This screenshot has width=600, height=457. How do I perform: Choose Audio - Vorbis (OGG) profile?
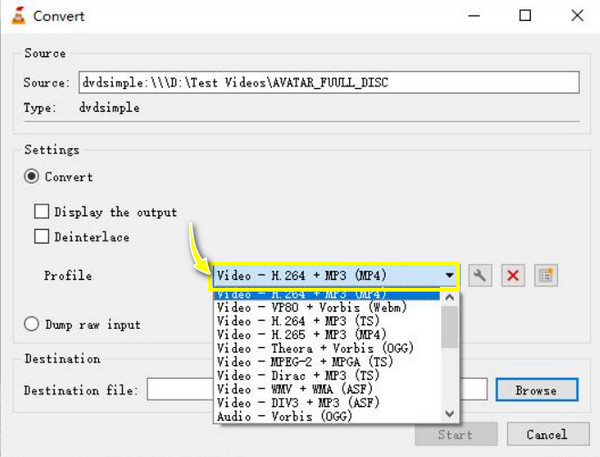[326, 416]
